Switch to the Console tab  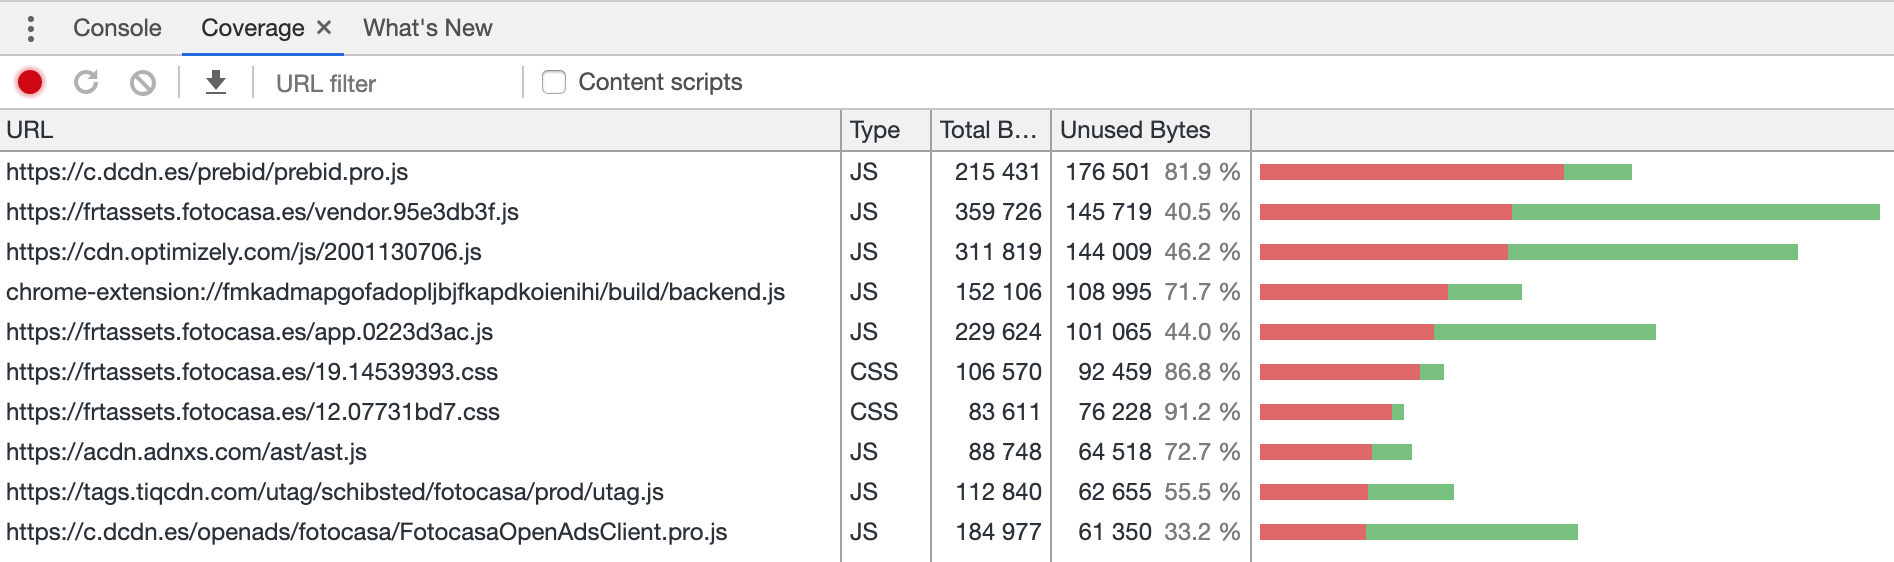pyautogui.click(x=117, y=28)
